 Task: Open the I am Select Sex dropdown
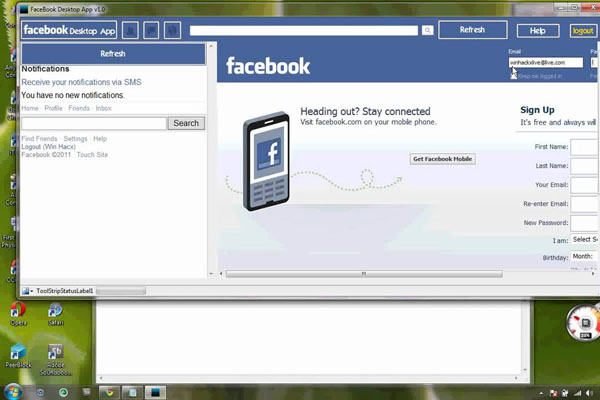(x=585, y=240)
